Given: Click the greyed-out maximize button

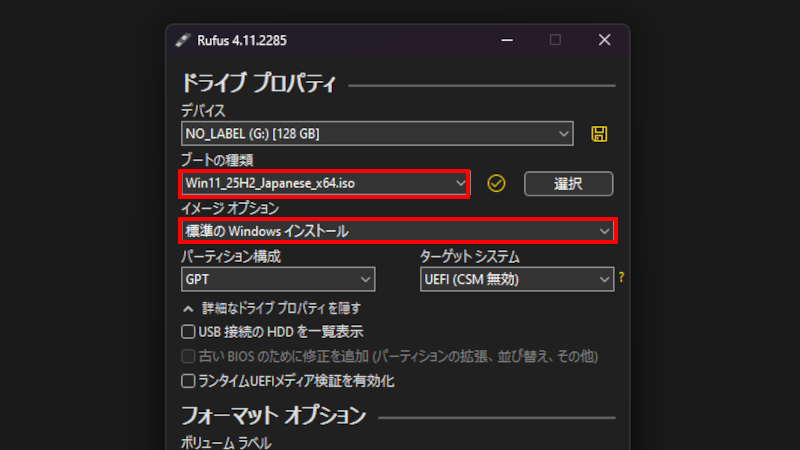Looking at the screenshot, I should click(556, 40).
